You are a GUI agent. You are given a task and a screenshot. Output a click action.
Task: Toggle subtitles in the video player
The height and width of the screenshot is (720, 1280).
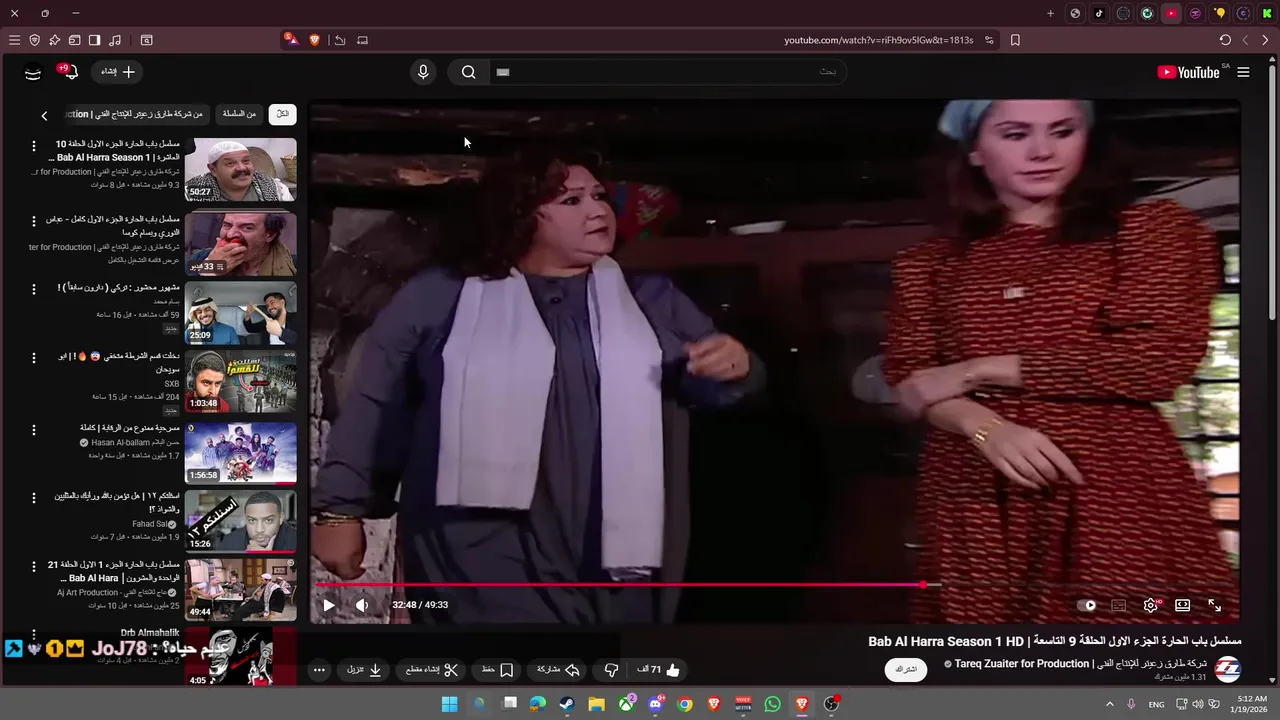[x=1119, y=605]
